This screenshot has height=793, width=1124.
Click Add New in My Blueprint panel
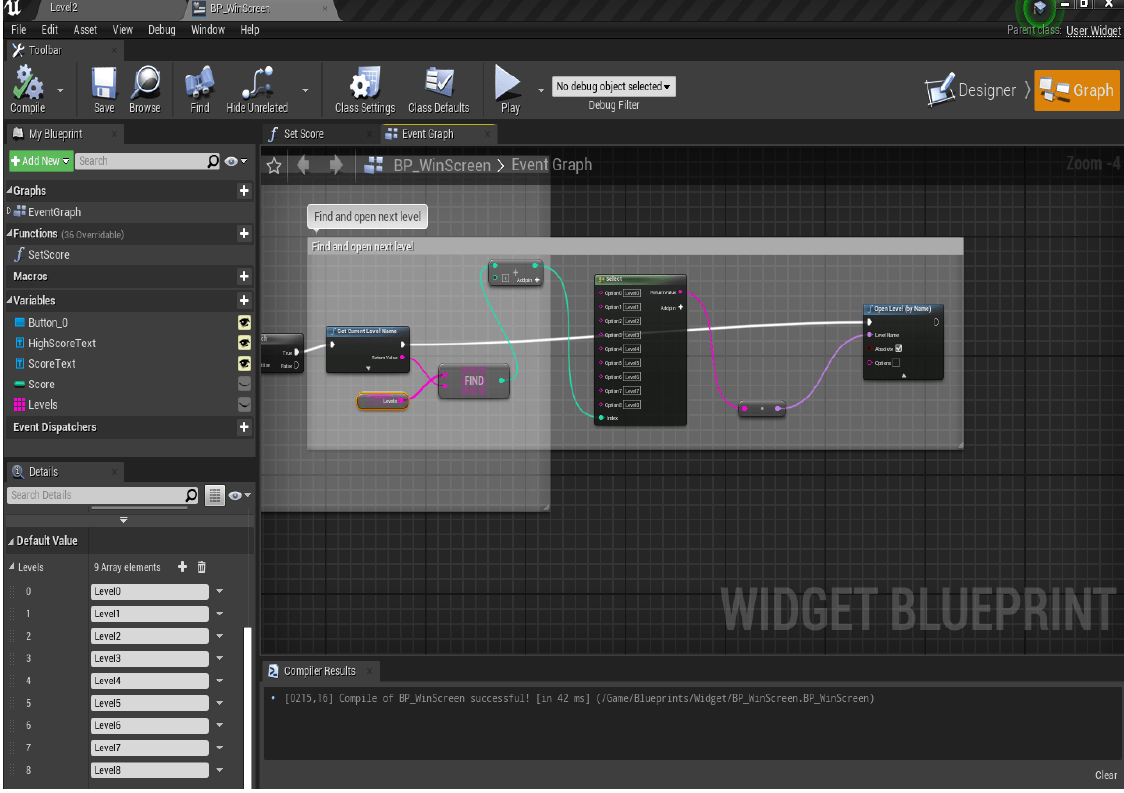(x=40, y=160)
